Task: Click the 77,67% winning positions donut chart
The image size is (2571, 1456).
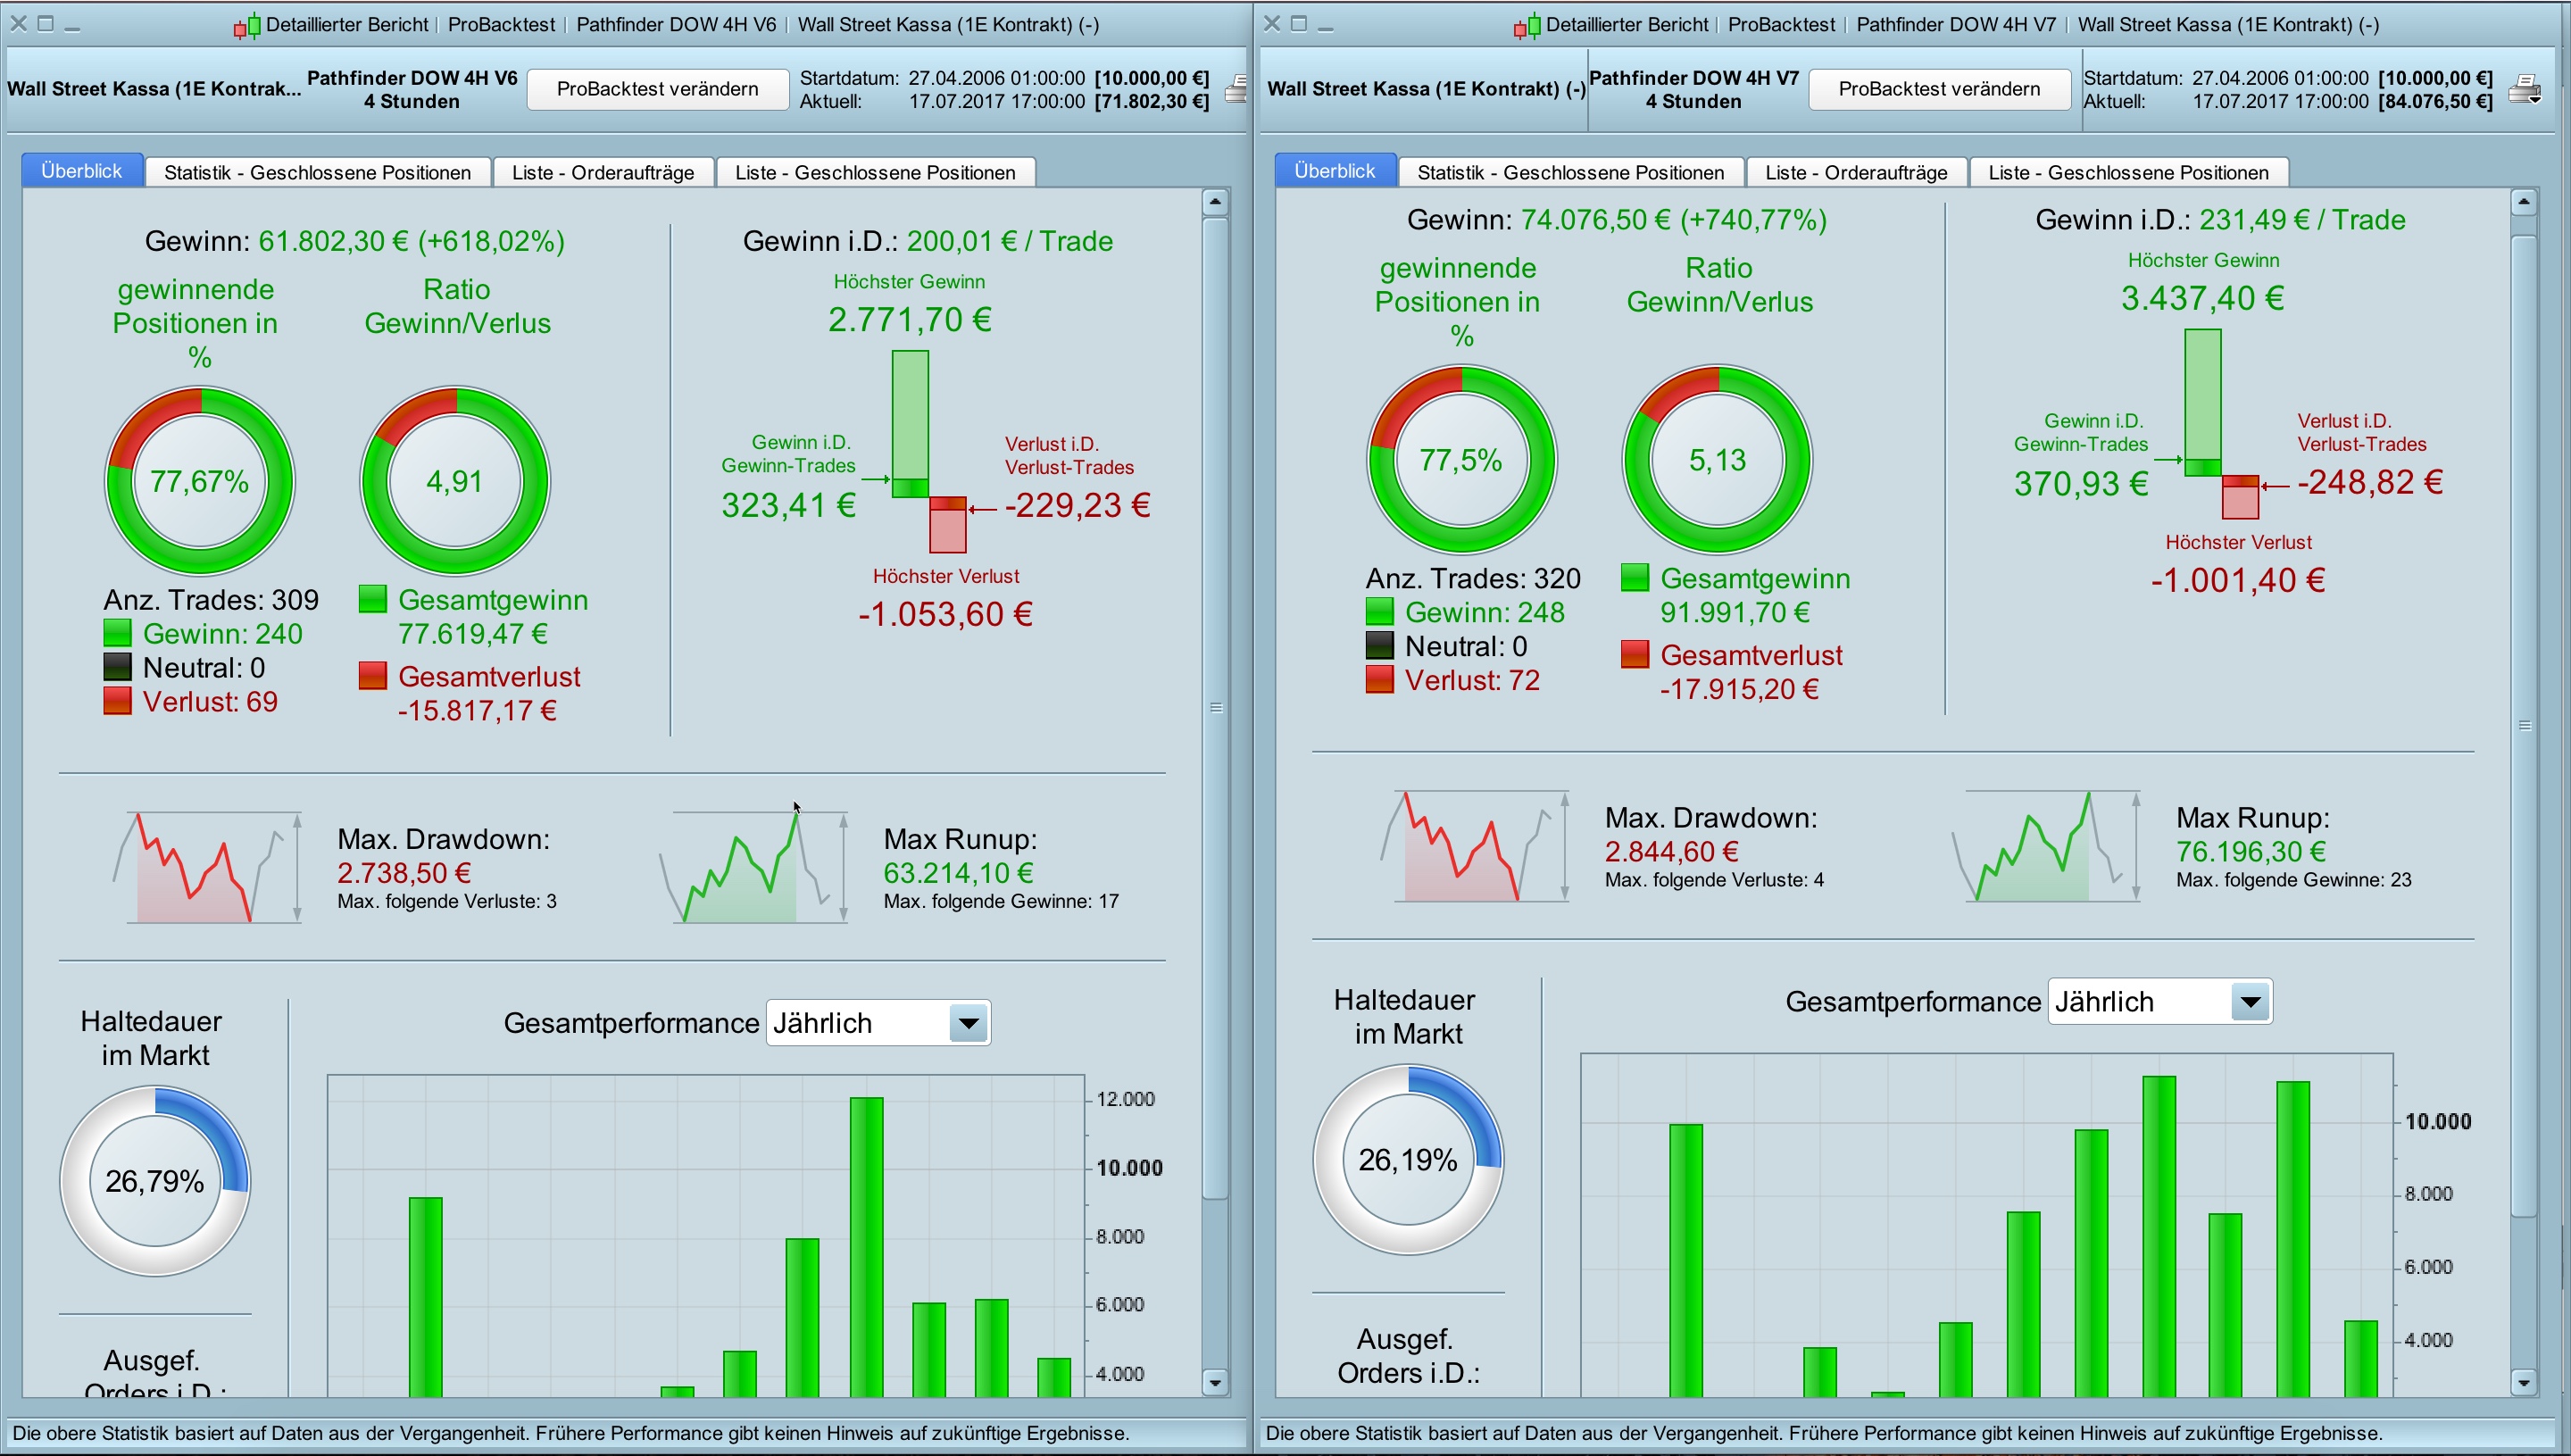Action: [x=200, y=481]
